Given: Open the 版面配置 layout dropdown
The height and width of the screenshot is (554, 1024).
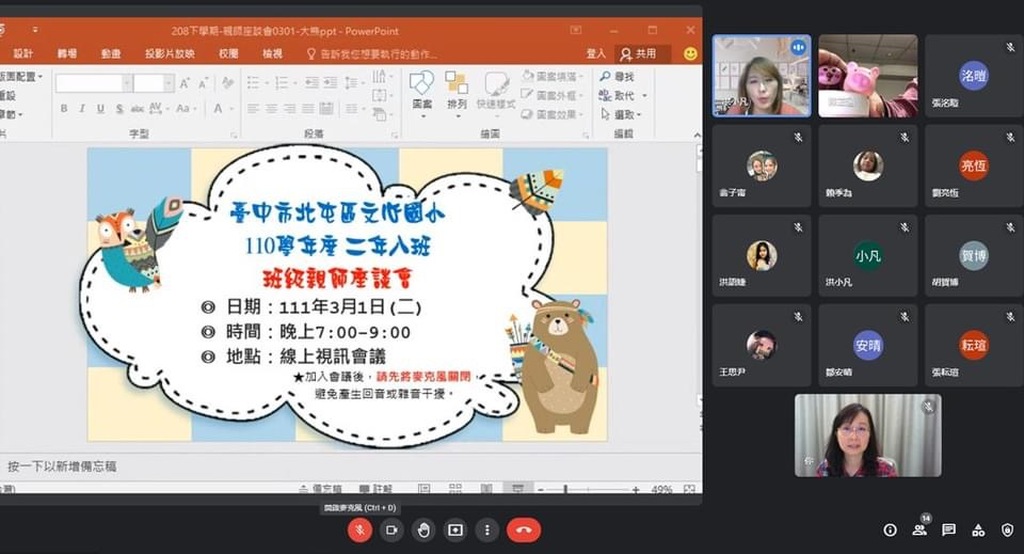Looking at the screenshot, I should coord(21,76).
